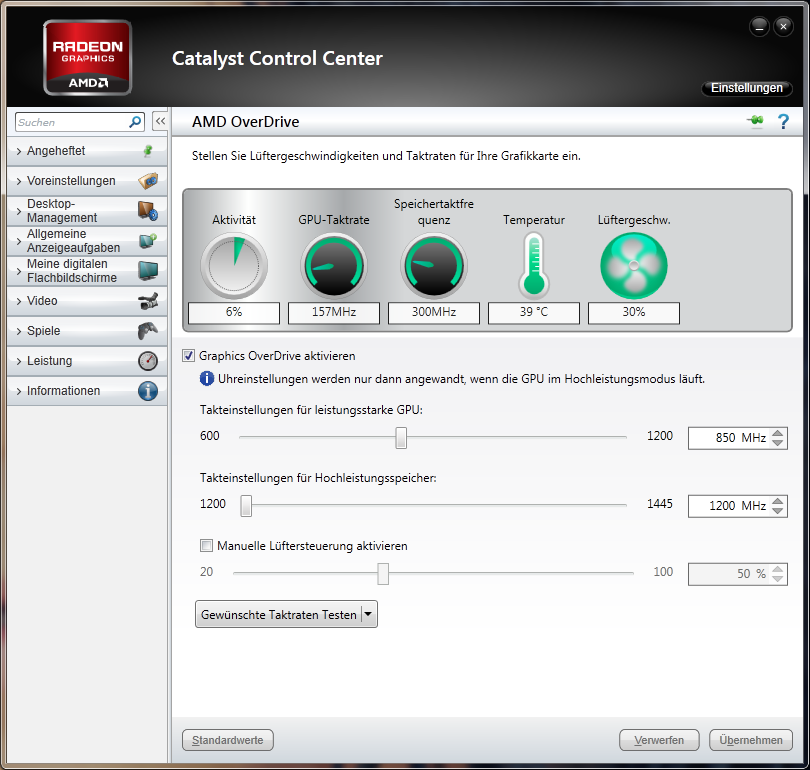Click the green pin icon in the AMD OverDrive header
810x770 pixels.
click(755, 121)
